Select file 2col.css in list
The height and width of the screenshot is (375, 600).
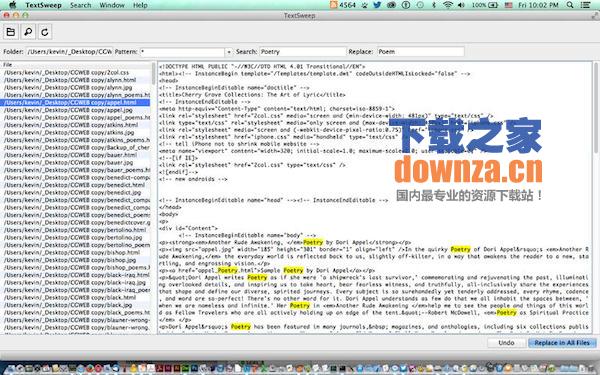pos(75,72)
